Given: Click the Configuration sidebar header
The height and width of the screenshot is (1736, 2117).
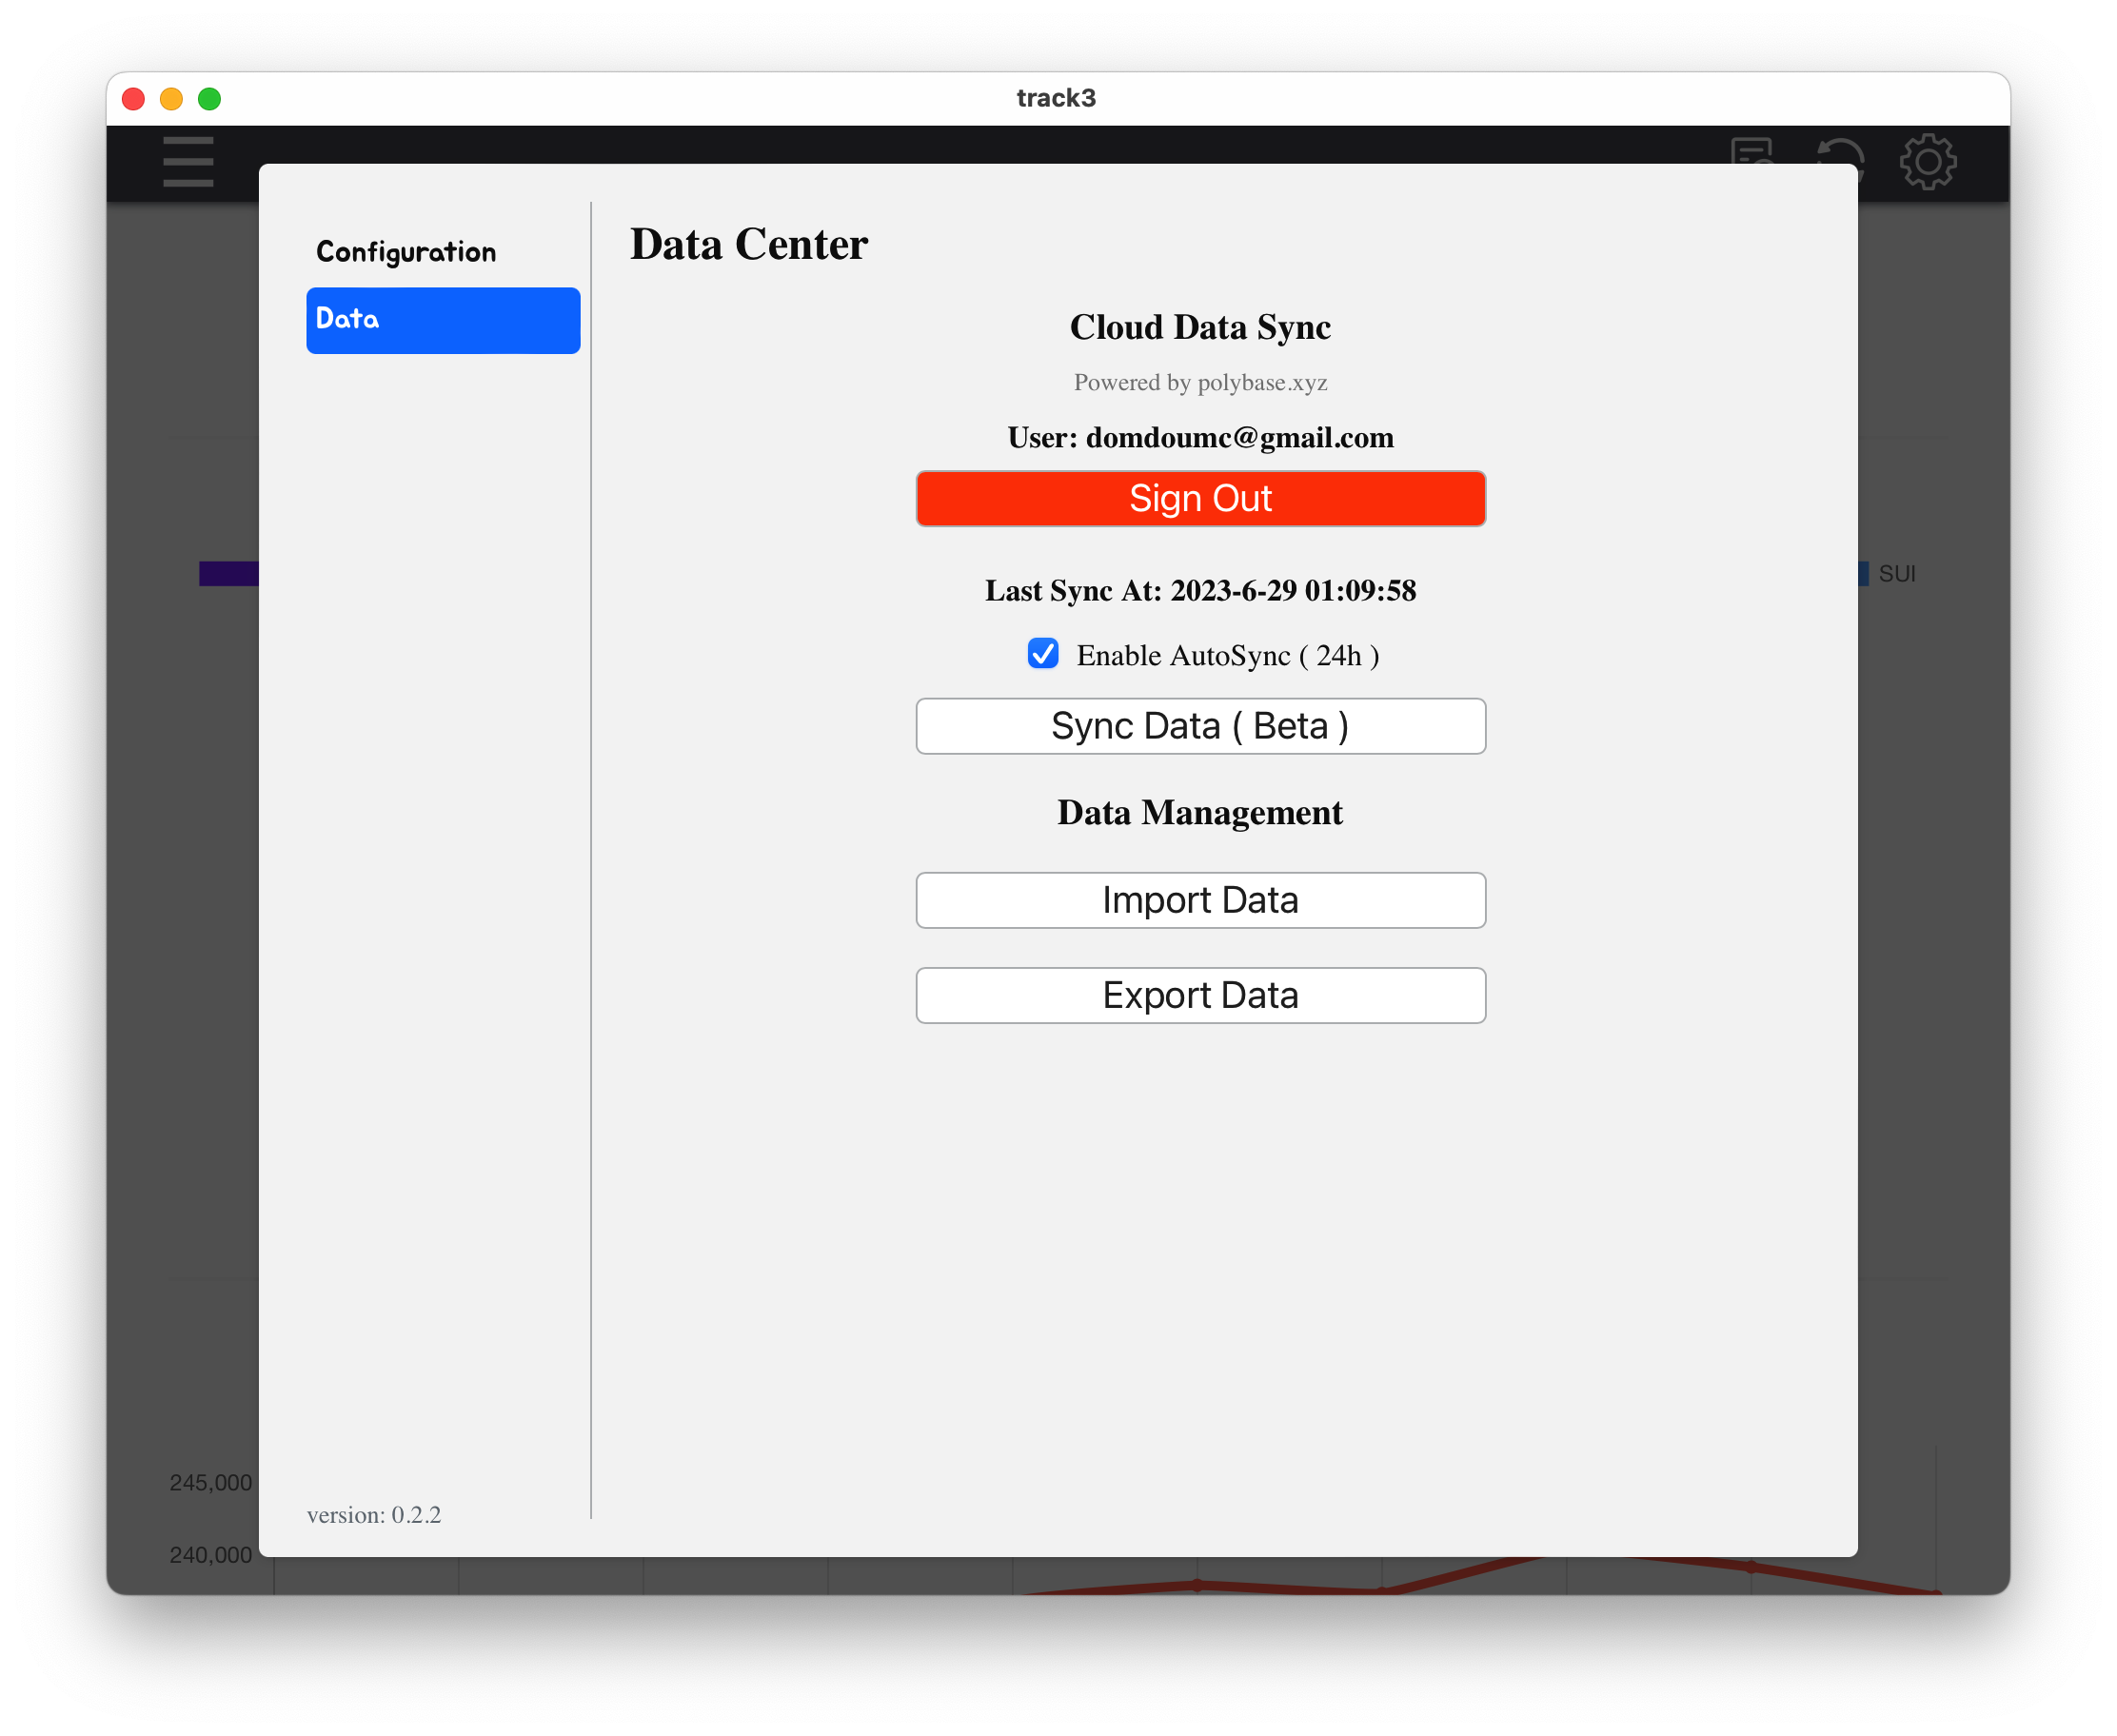Looking at the screenshot, I should 405,251.
